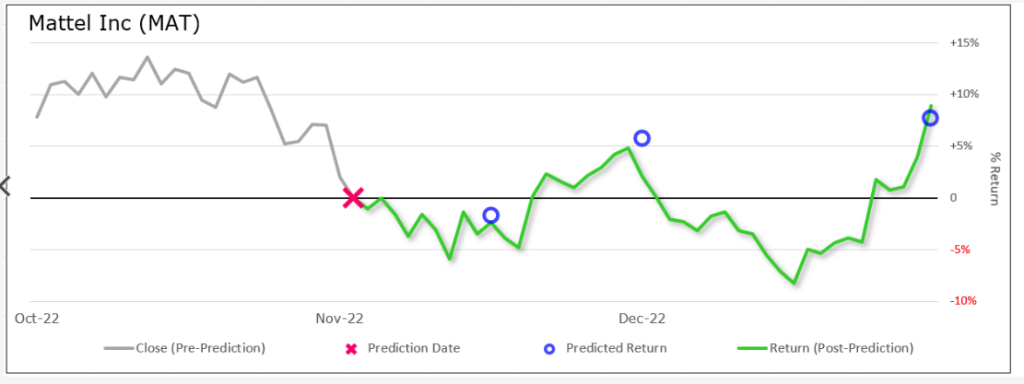Click the green line swatch in legend

click(752, 348)
